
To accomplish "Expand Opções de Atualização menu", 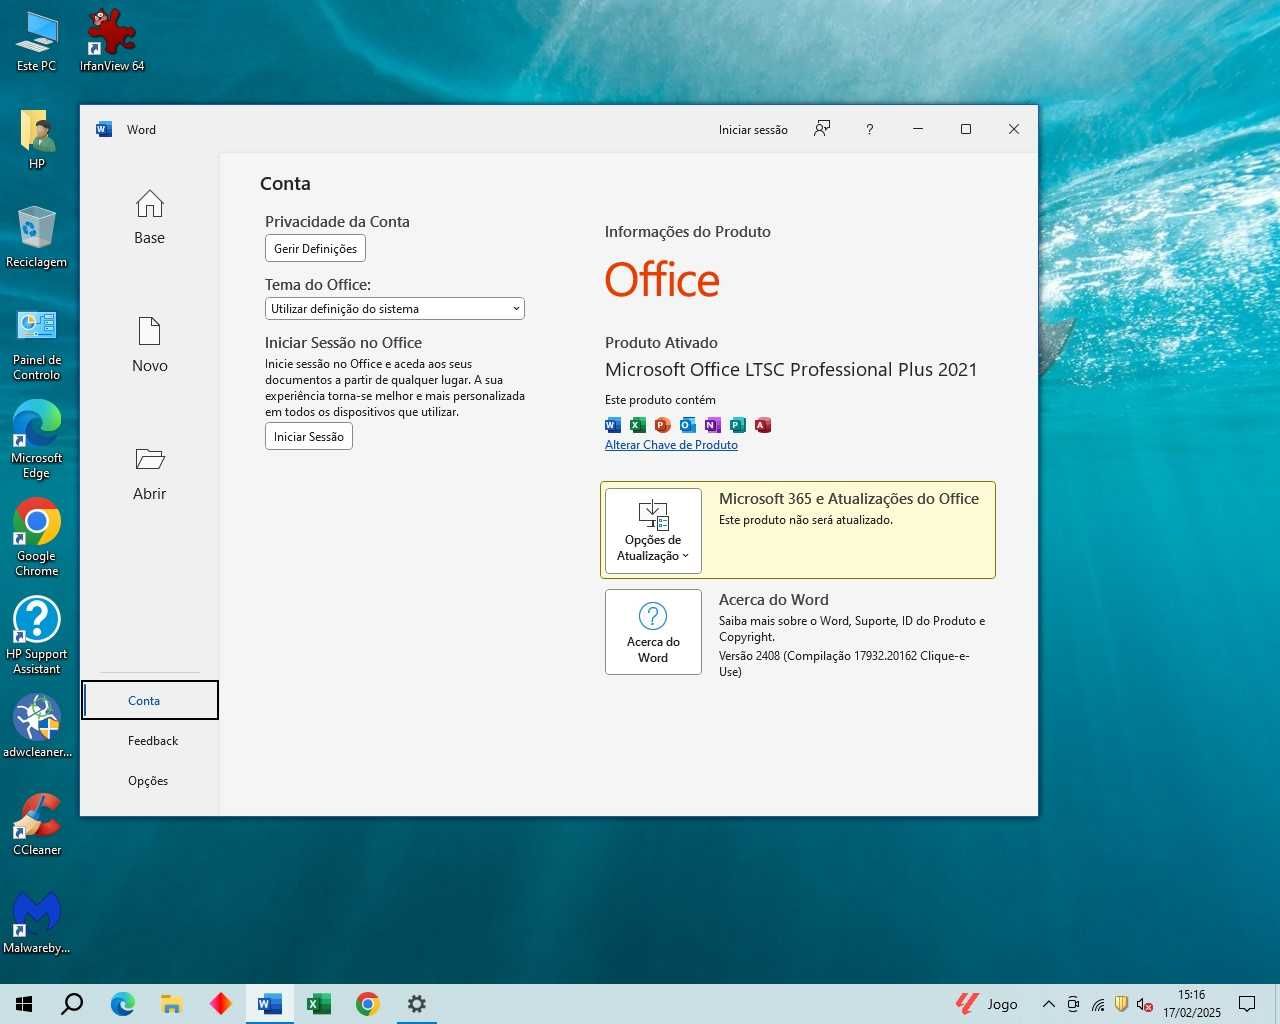I will 653,531.
